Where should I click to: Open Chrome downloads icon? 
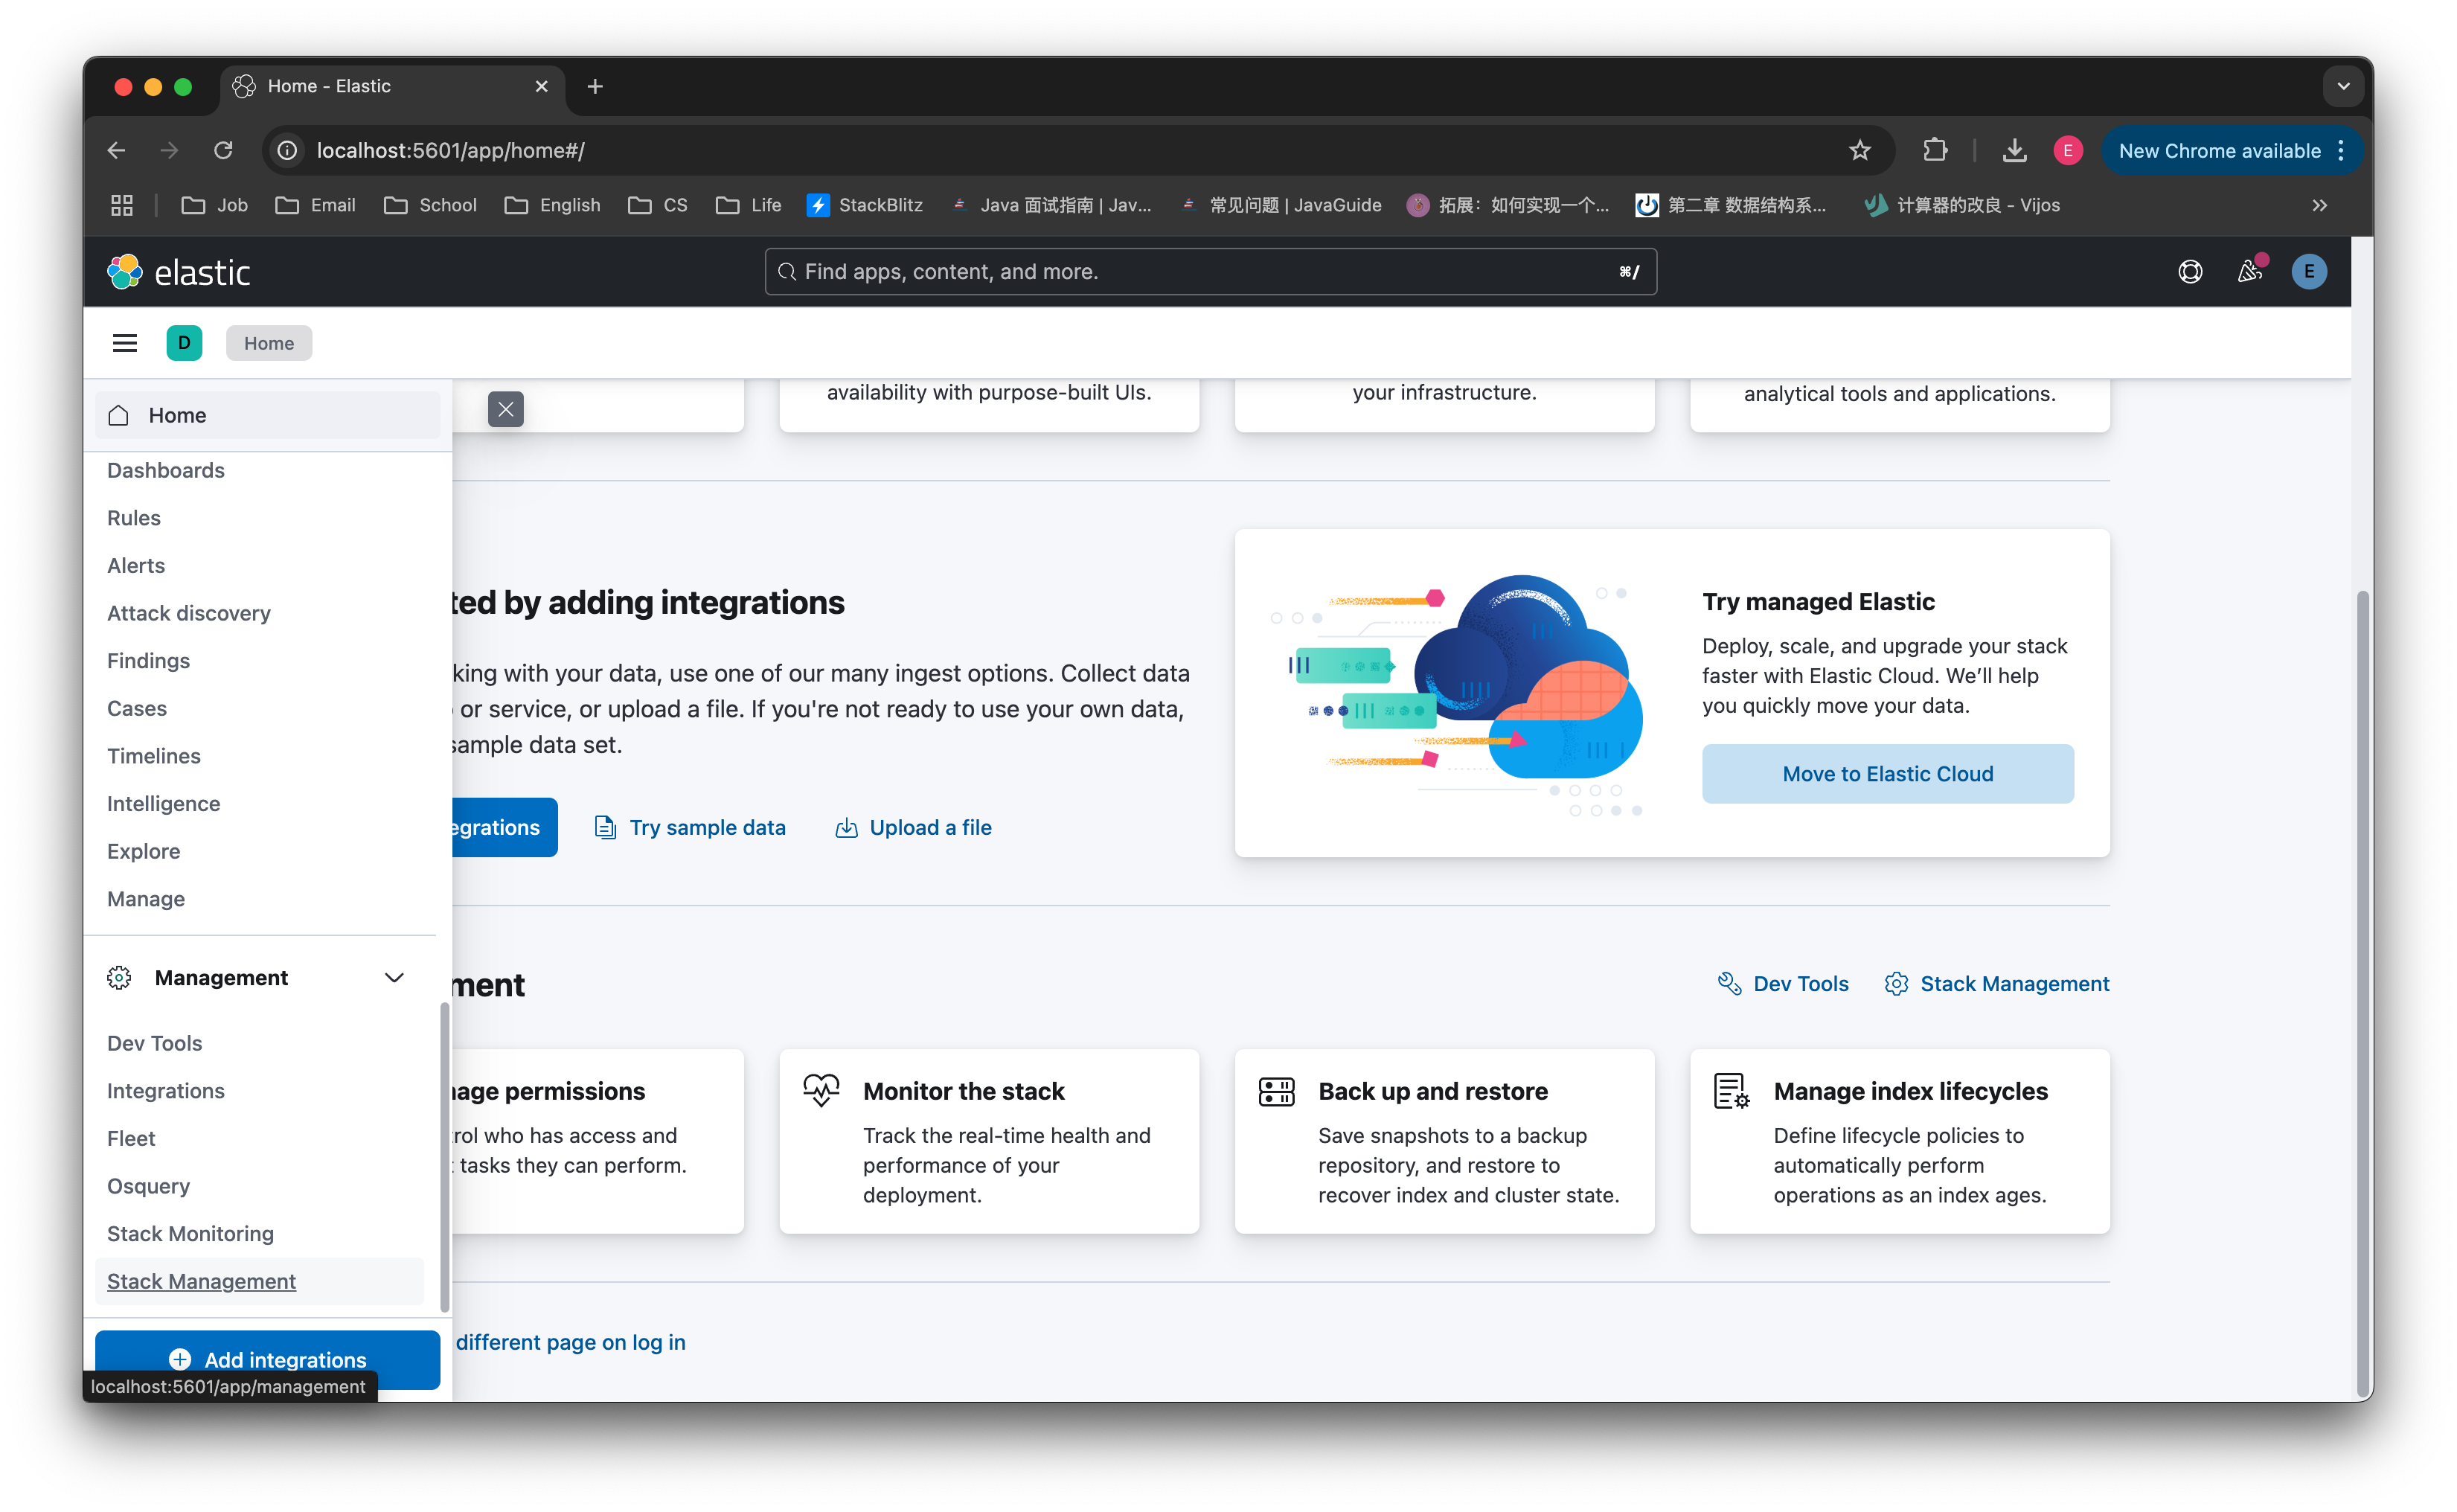coord(2014,151)
